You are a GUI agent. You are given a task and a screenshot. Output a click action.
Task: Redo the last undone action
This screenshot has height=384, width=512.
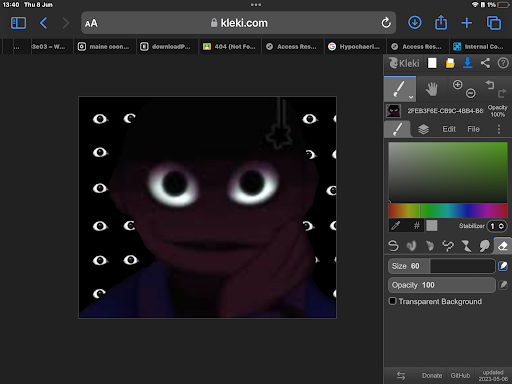[502, 93]
